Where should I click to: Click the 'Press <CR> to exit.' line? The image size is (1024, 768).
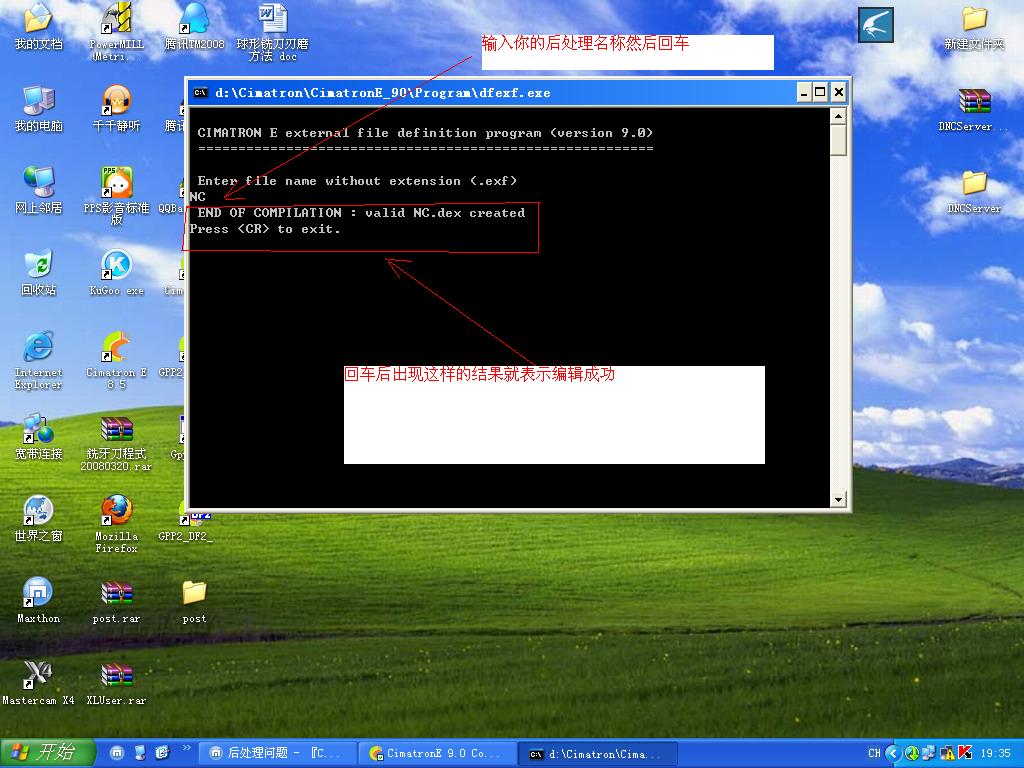[265, 229]
